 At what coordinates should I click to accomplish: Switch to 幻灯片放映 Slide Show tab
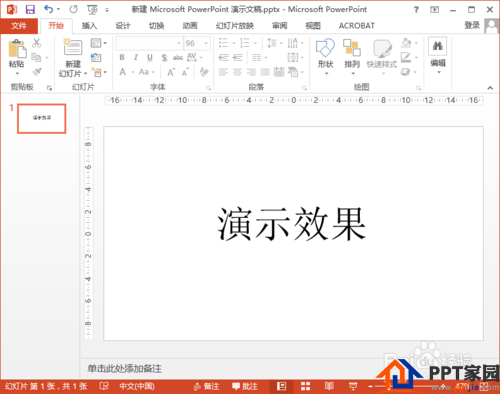(x=235, y=26)
